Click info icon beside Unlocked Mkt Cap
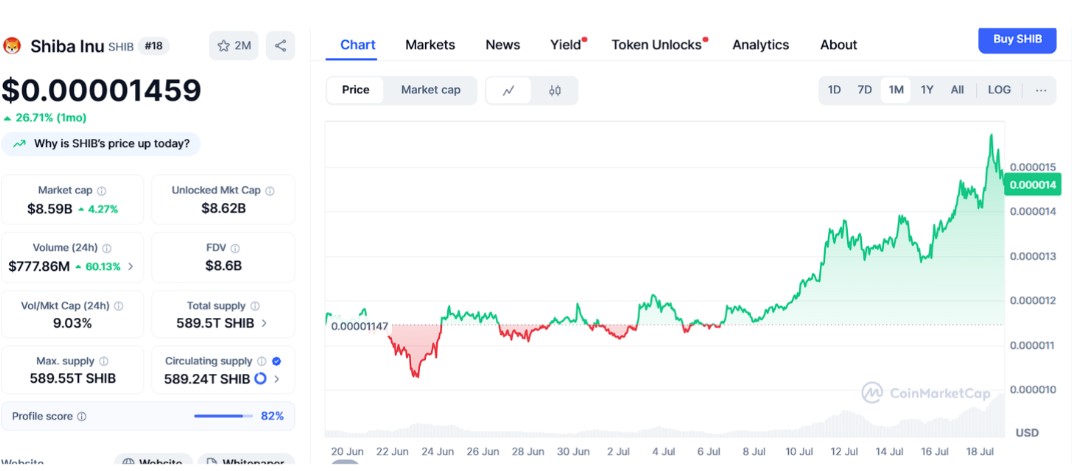Screen dimensions: 1072x471 point(269,191)
